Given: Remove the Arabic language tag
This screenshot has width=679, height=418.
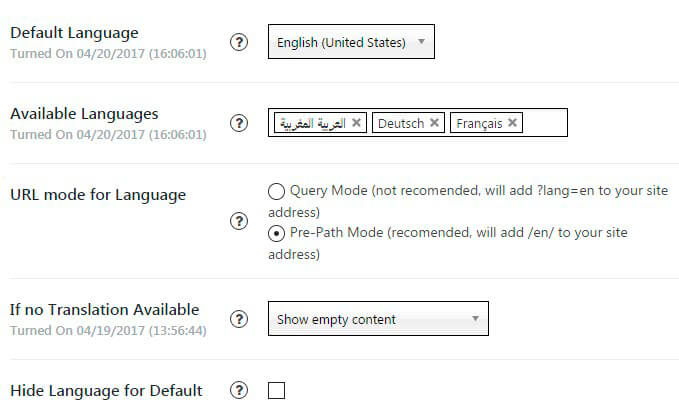Looking at the screenshot, I should click(x=356, y=123).
